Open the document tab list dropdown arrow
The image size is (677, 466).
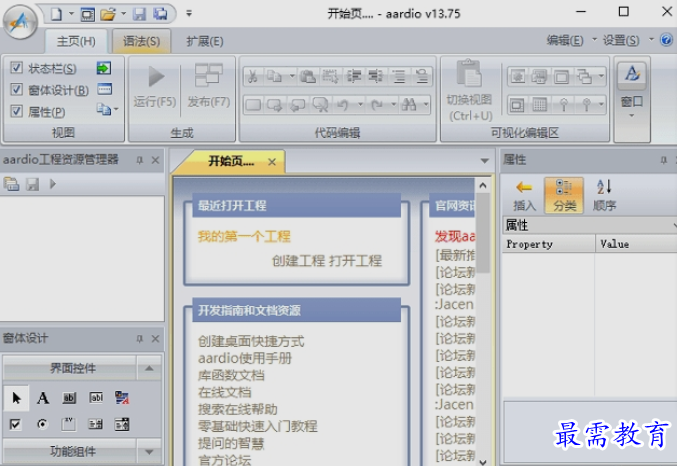pos(484,161)
